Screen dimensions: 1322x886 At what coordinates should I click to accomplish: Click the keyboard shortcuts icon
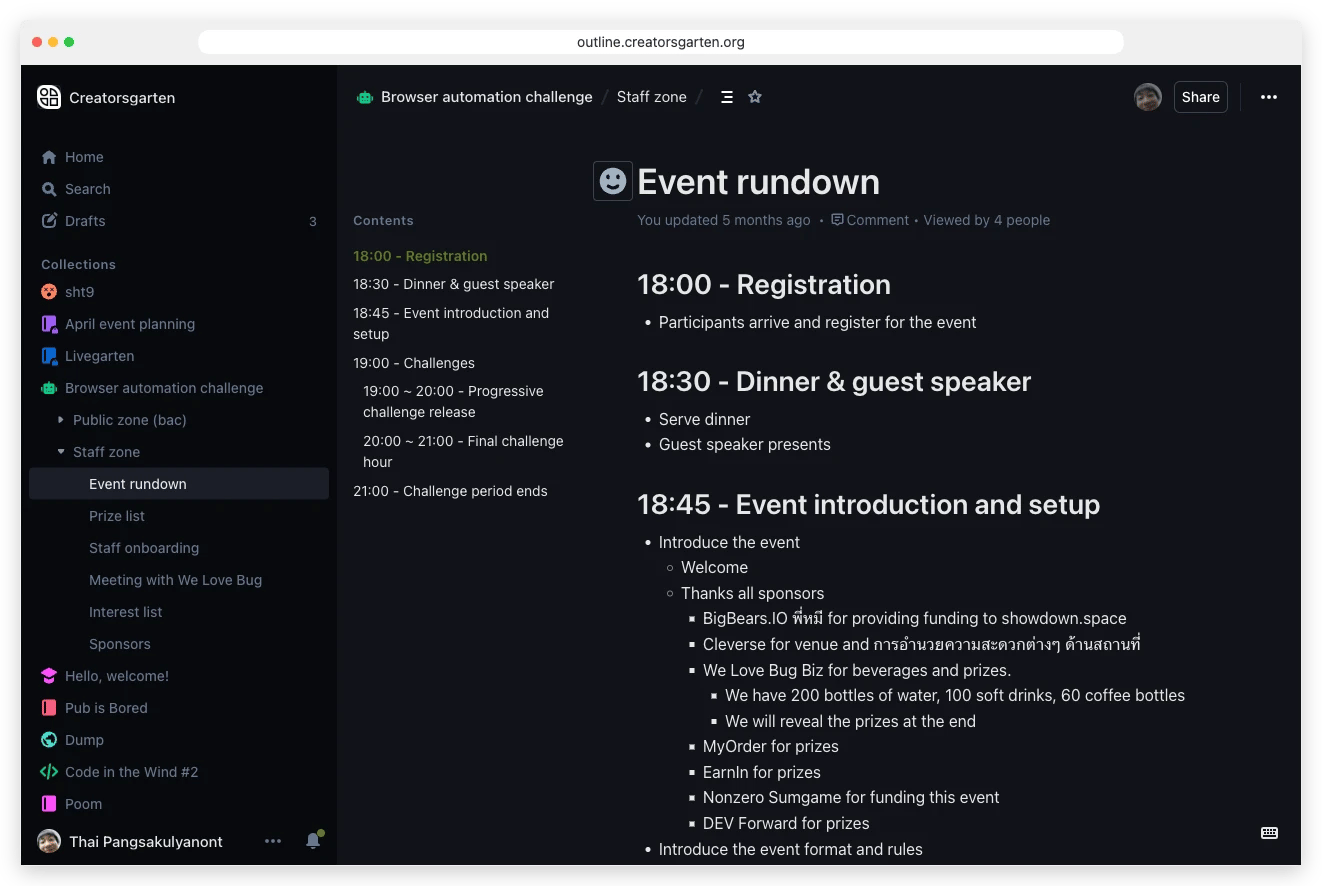1269,833
